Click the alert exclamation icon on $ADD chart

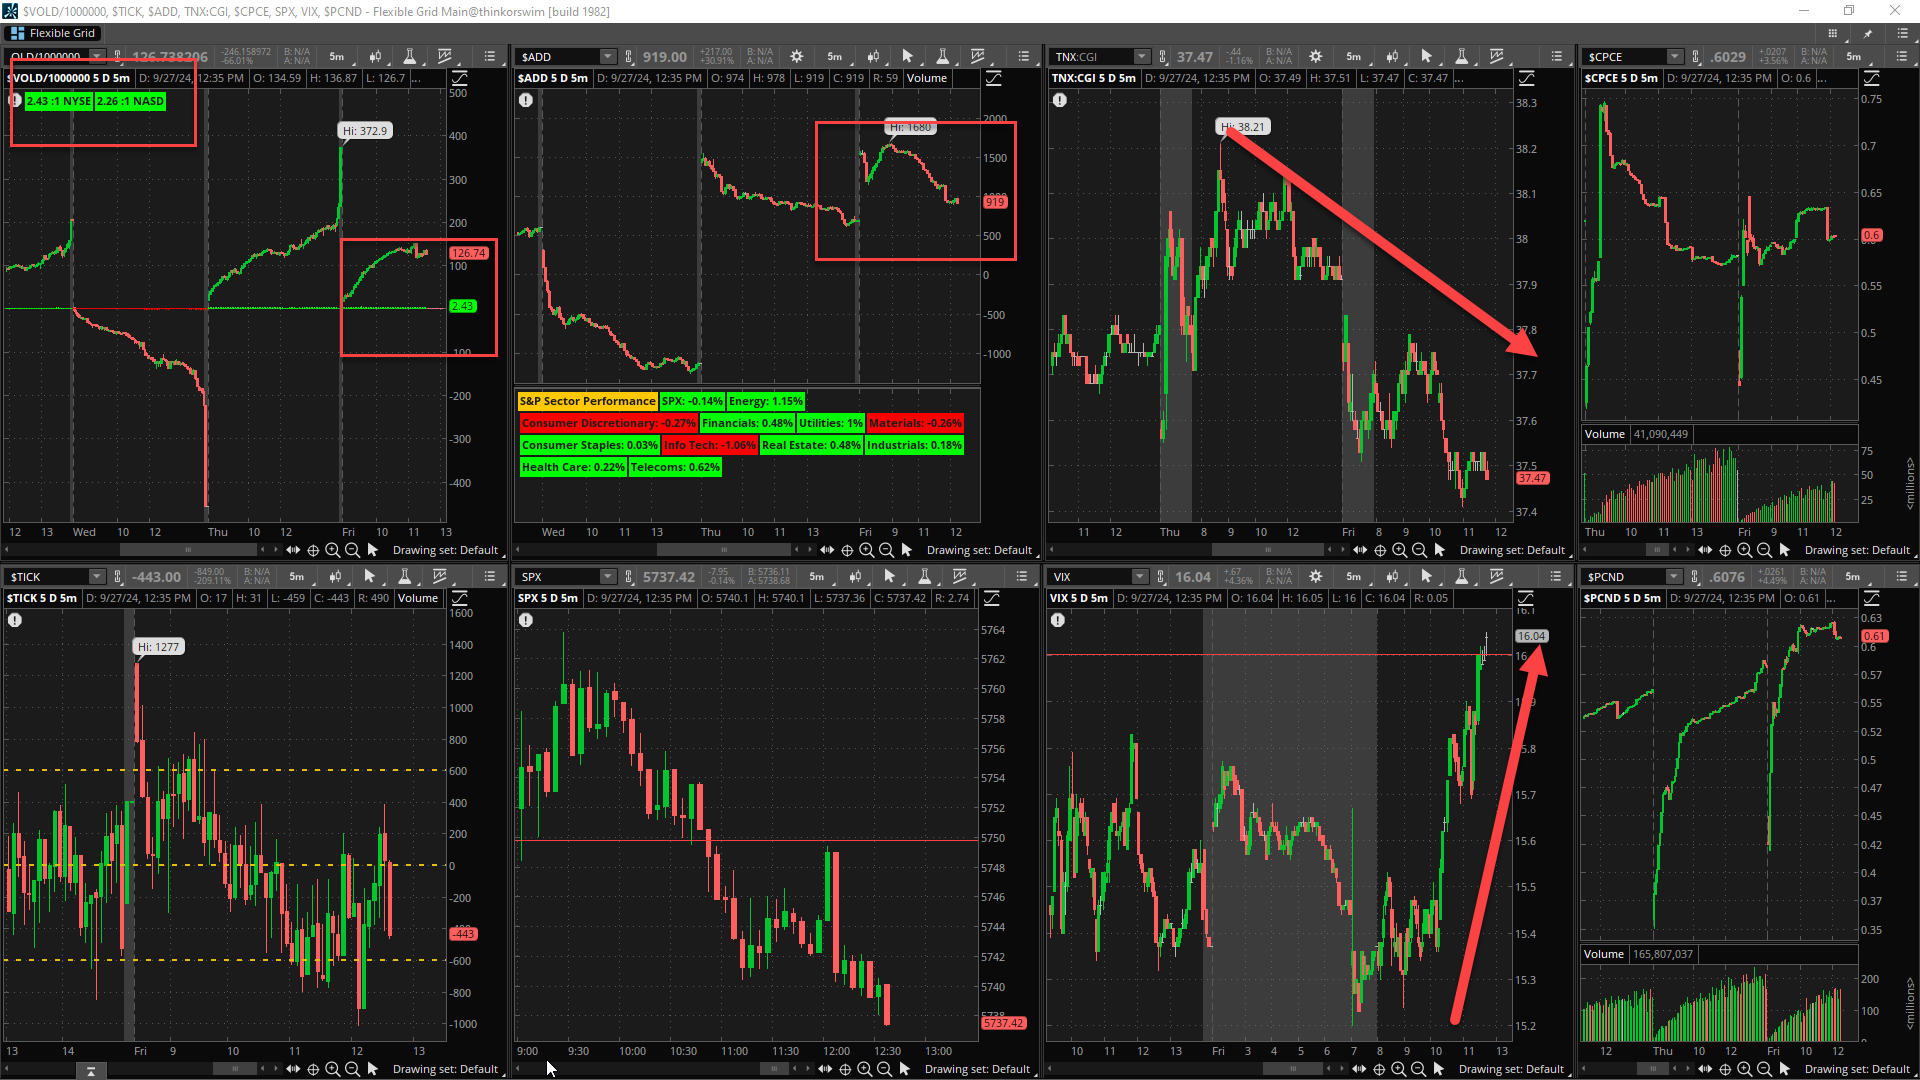click(x=526, y=100)
